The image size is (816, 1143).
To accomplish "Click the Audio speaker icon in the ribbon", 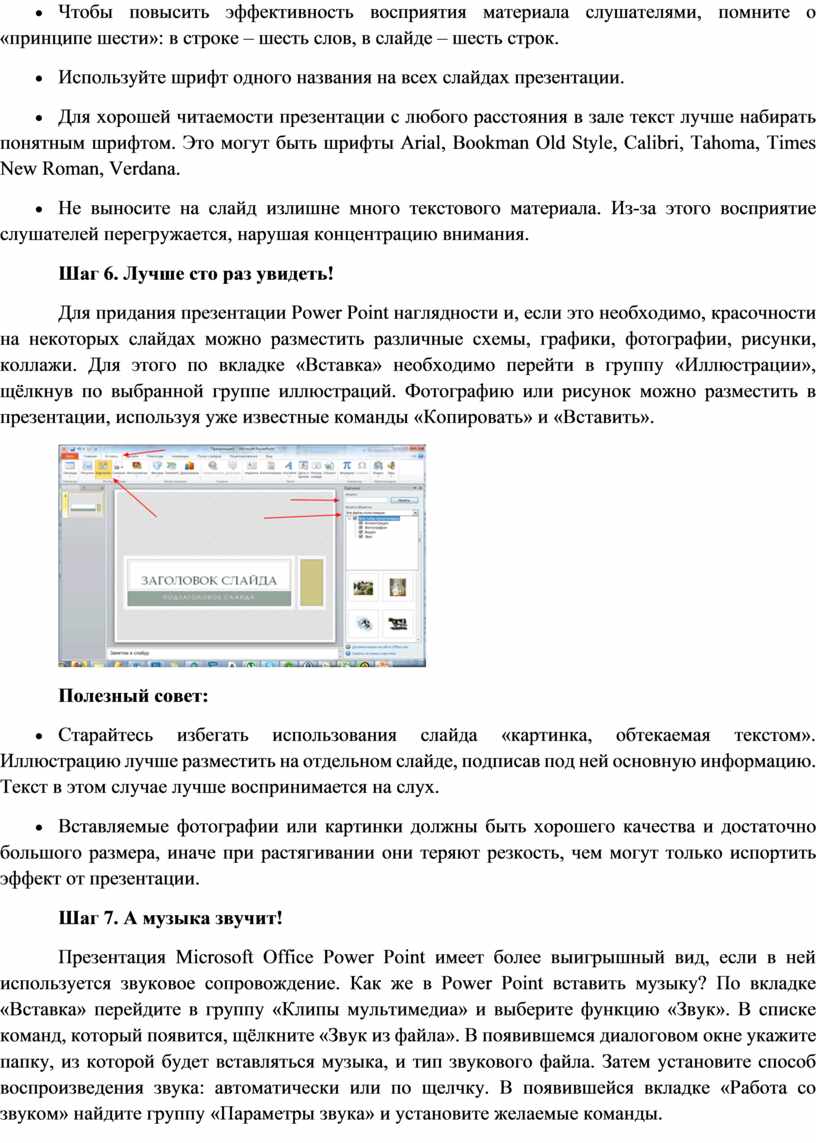I will [391, 466].
